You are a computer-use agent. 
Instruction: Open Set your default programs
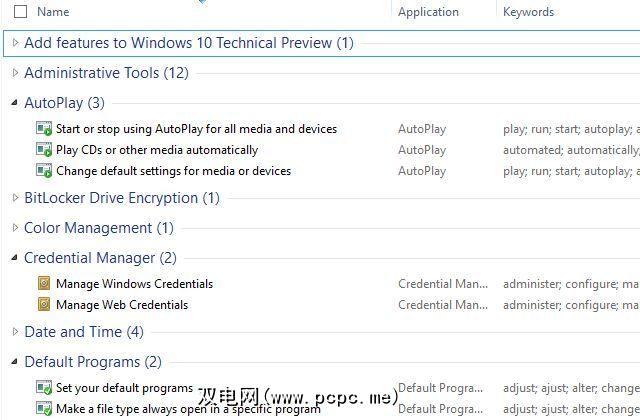pyautogui.click(x=124, y=388)
